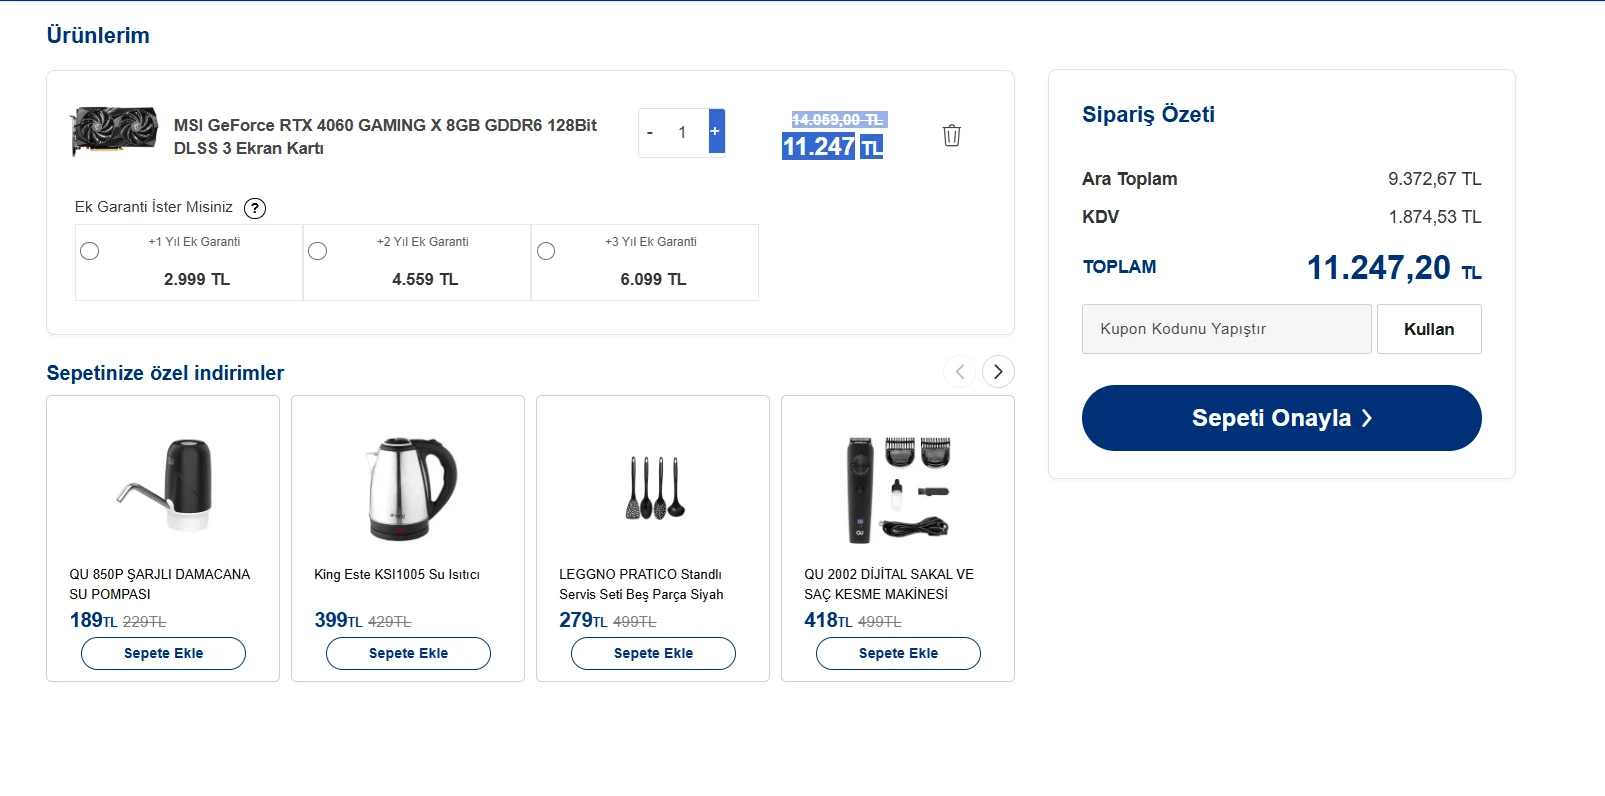
Task: Add King Este kettle to cart
Action: tap(408, 653)
